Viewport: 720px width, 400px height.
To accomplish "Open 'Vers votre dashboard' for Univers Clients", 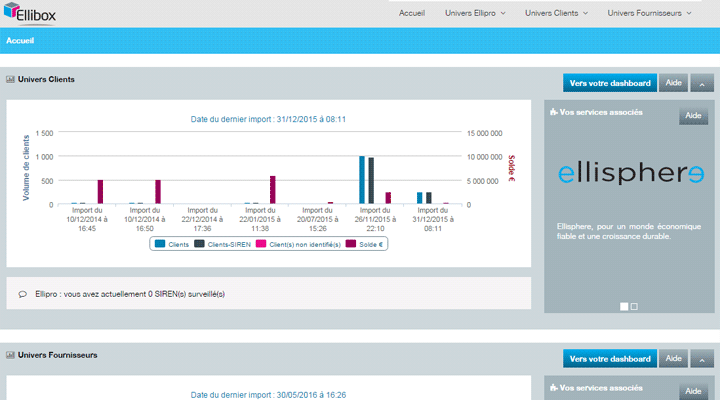I will pos(609,83).
